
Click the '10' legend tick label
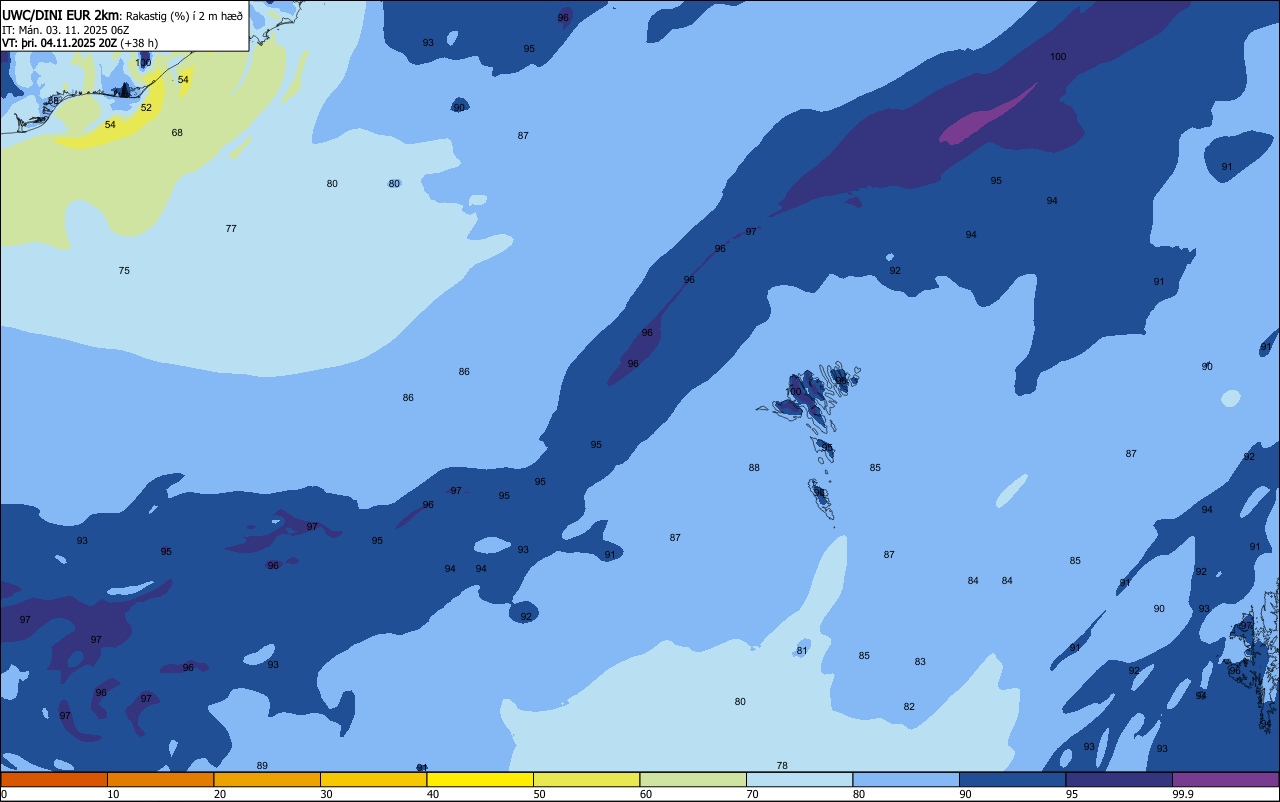[113, 794]
